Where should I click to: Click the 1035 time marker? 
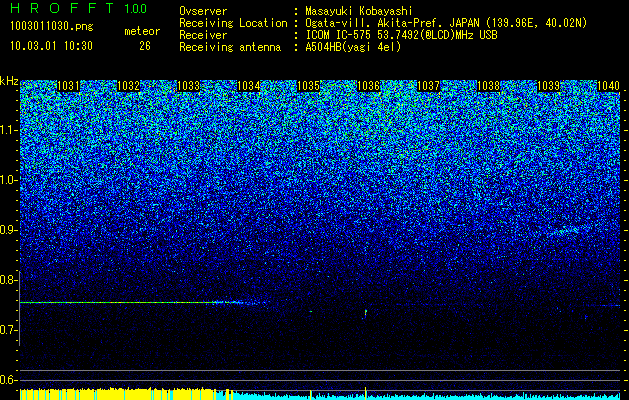[x=308, y=86]
